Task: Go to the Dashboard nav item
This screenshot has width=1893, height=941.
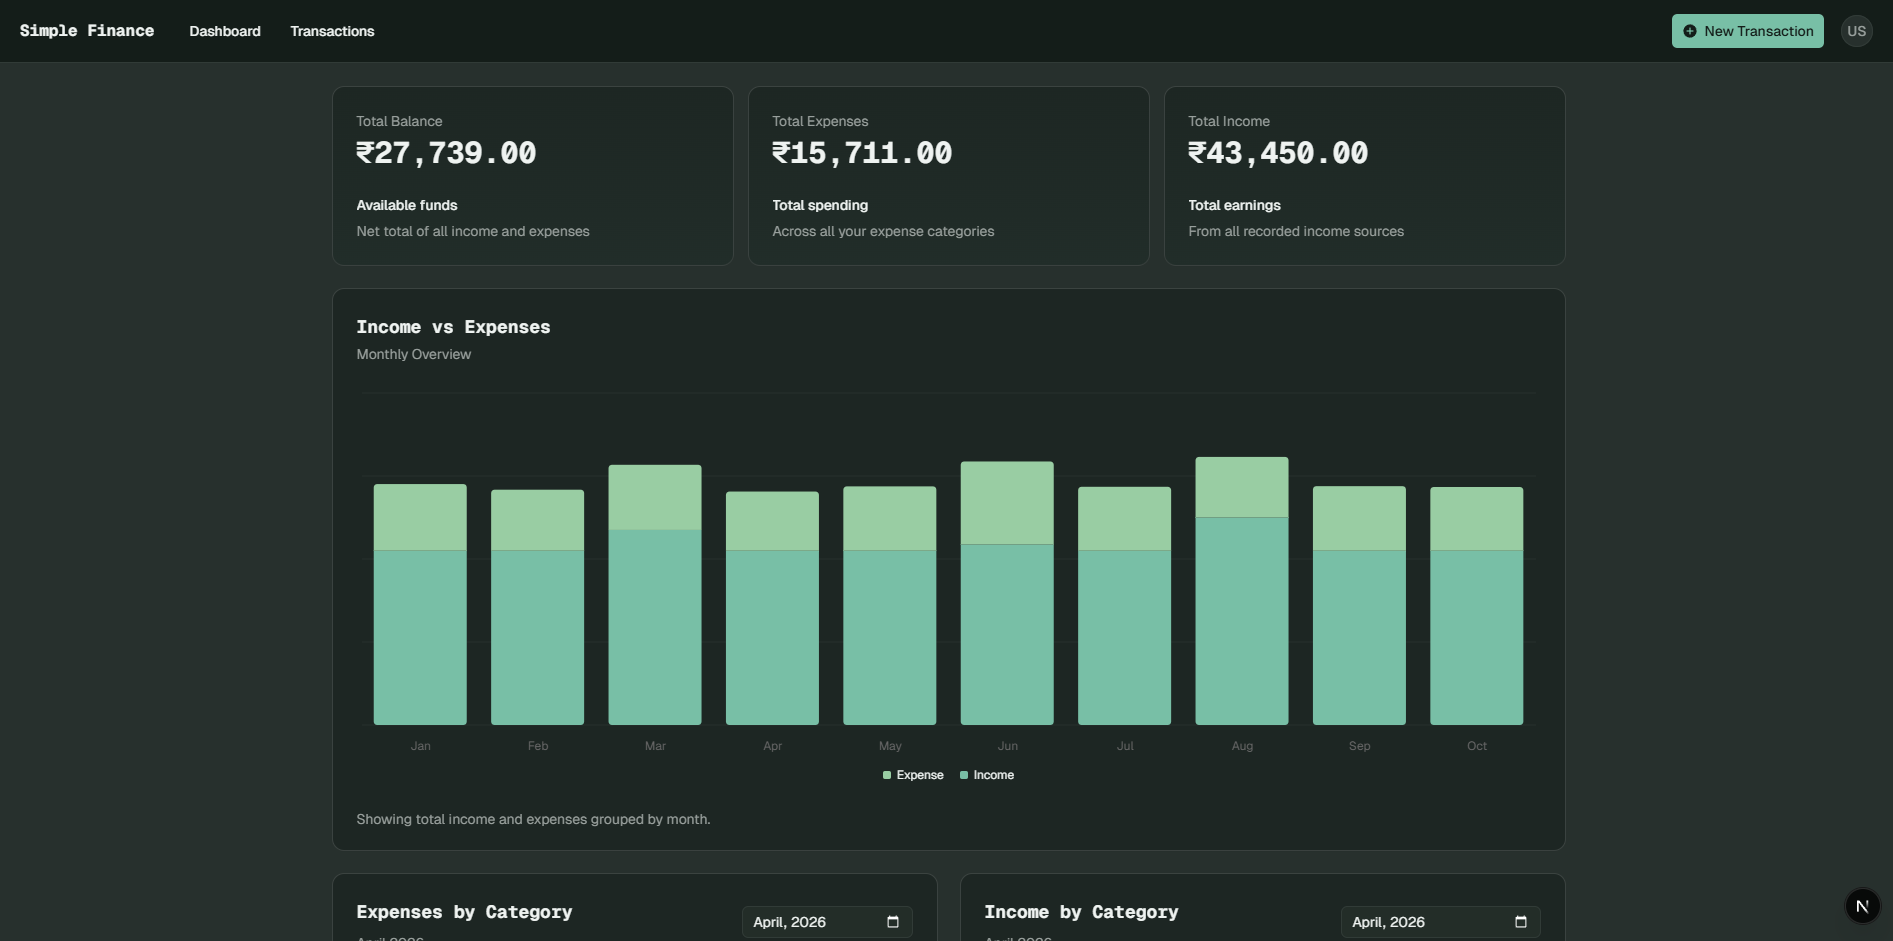Action: click(225, 31)
